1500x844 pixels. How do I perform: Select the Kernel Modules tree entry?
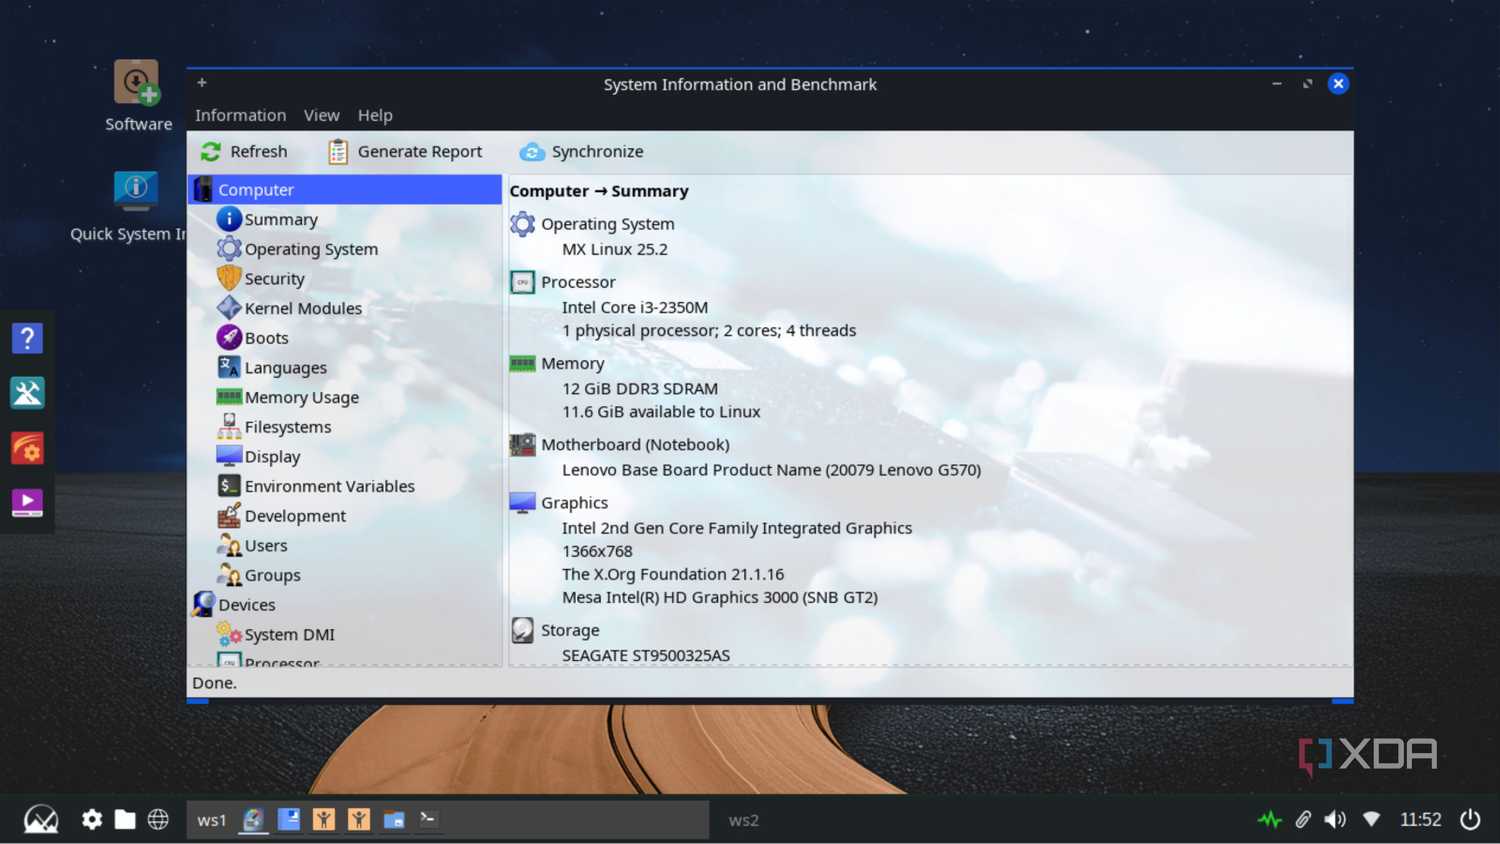pos(303,308)
